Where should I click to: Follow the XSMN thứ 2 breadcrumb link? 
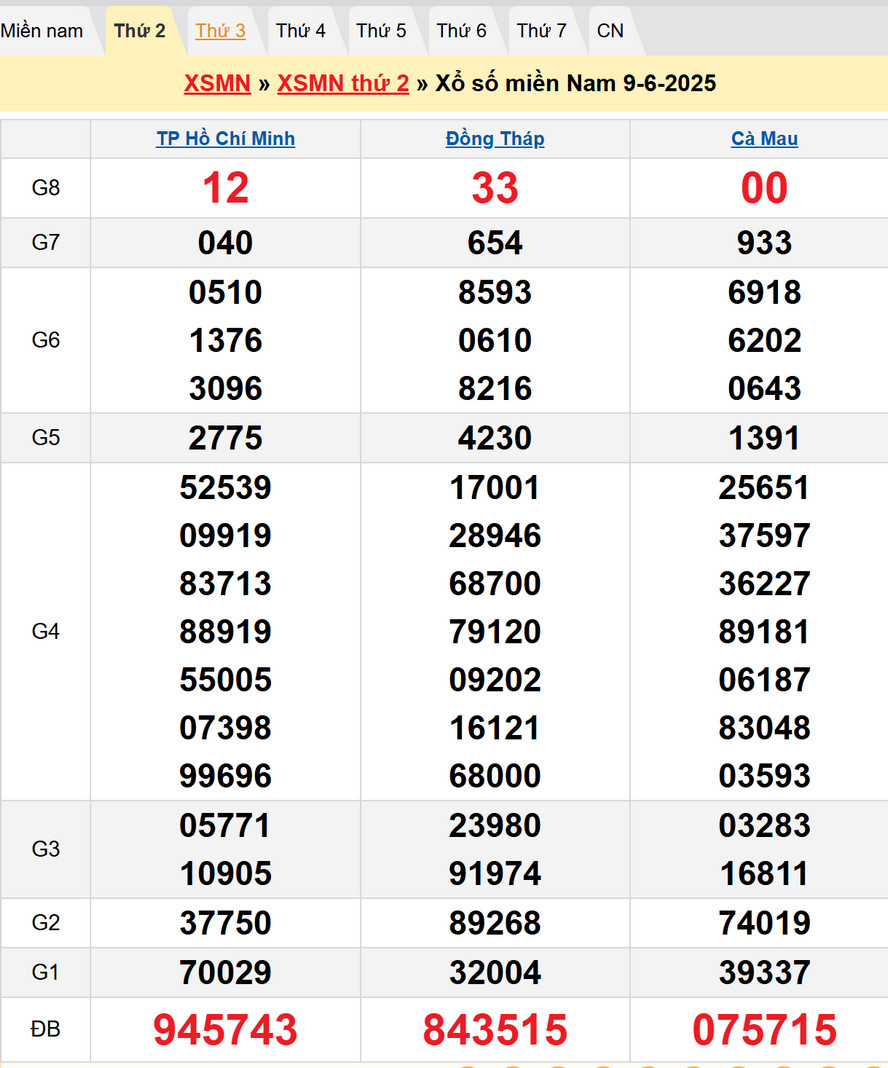343,83
